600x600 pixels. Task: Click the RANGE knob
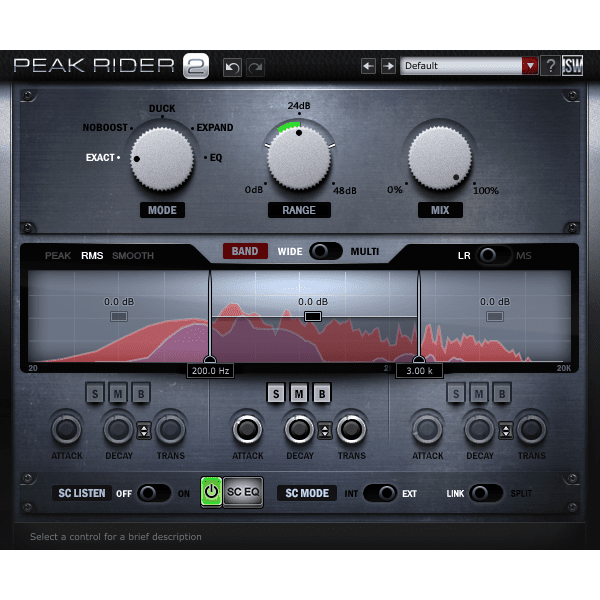click(x=299, y=158)
